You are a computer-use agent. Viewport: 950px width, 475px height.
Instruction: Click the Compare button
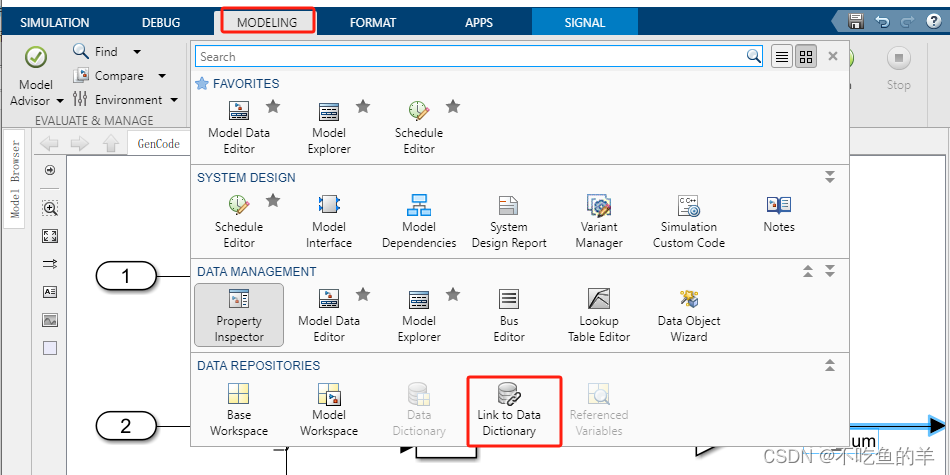(x=110, y=76)
